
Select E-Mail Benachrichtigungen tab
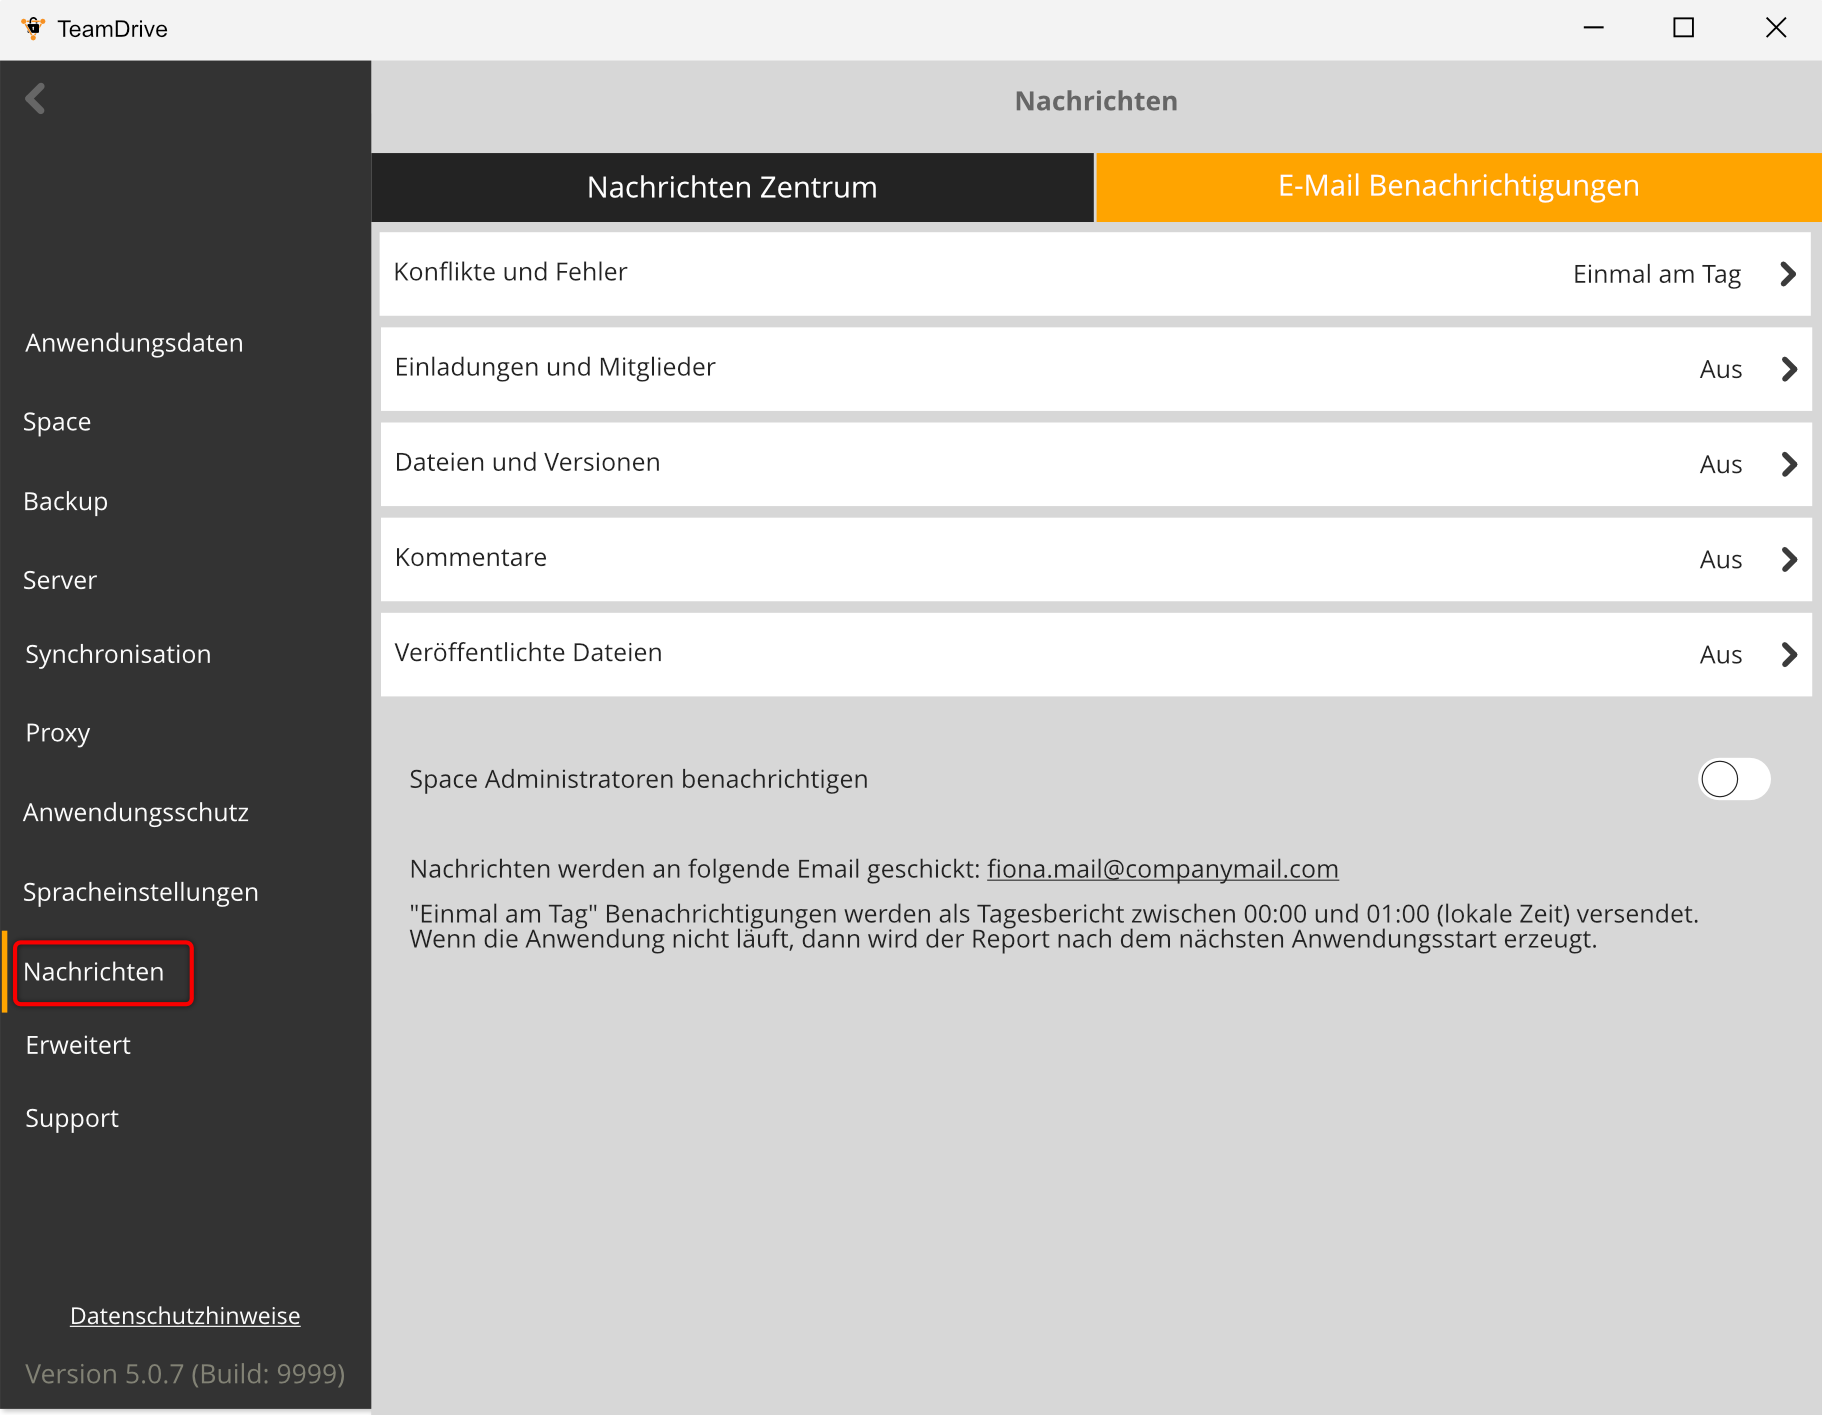1458,186
